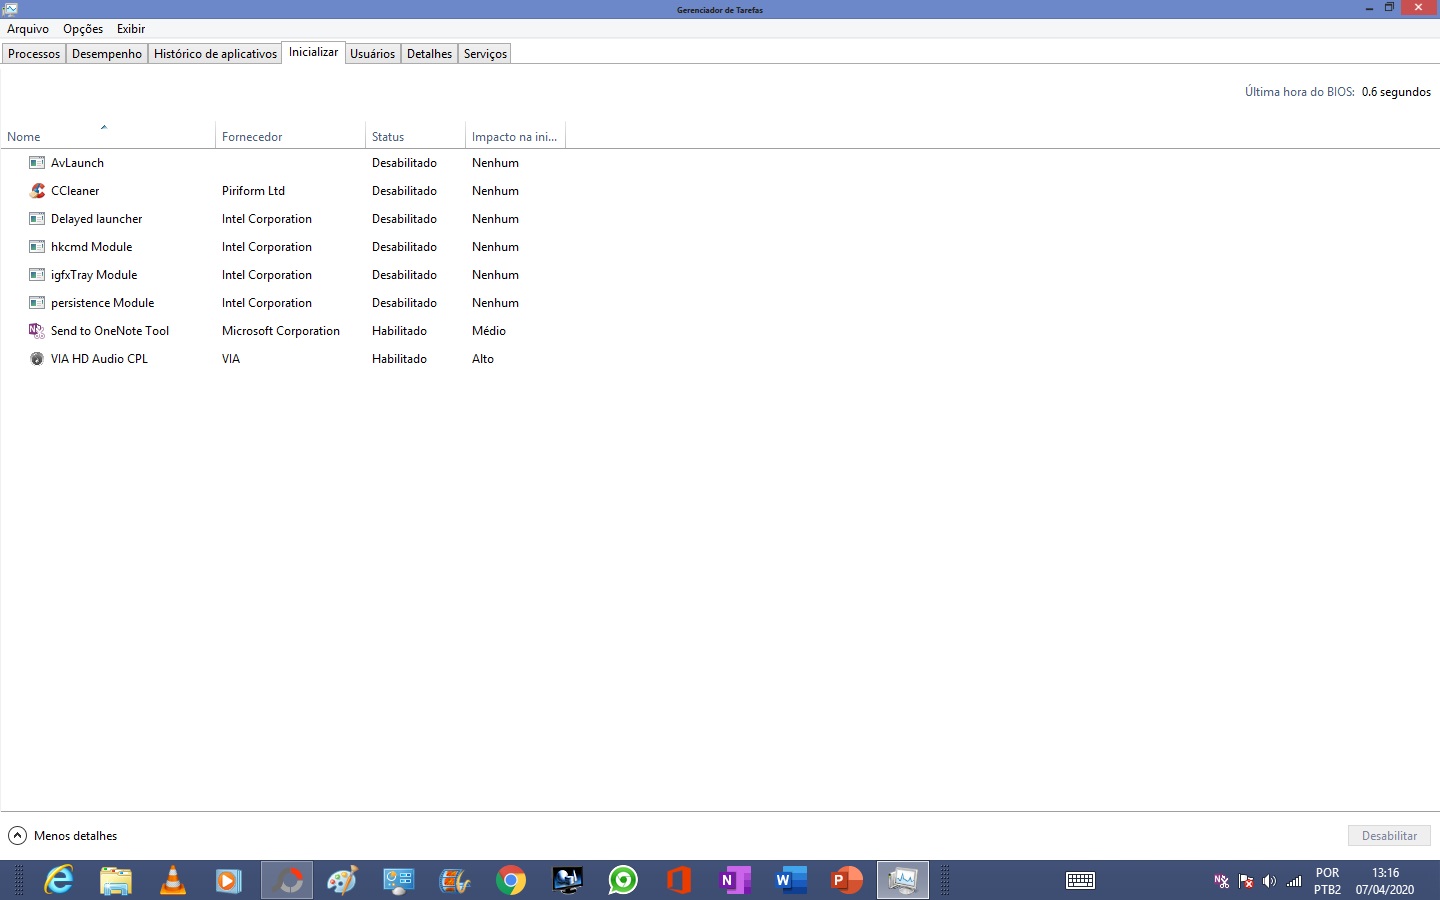Open the Office taskbar icon
Image resolution: width=1440 pixels, height=900 pixels.
point(679,880)
